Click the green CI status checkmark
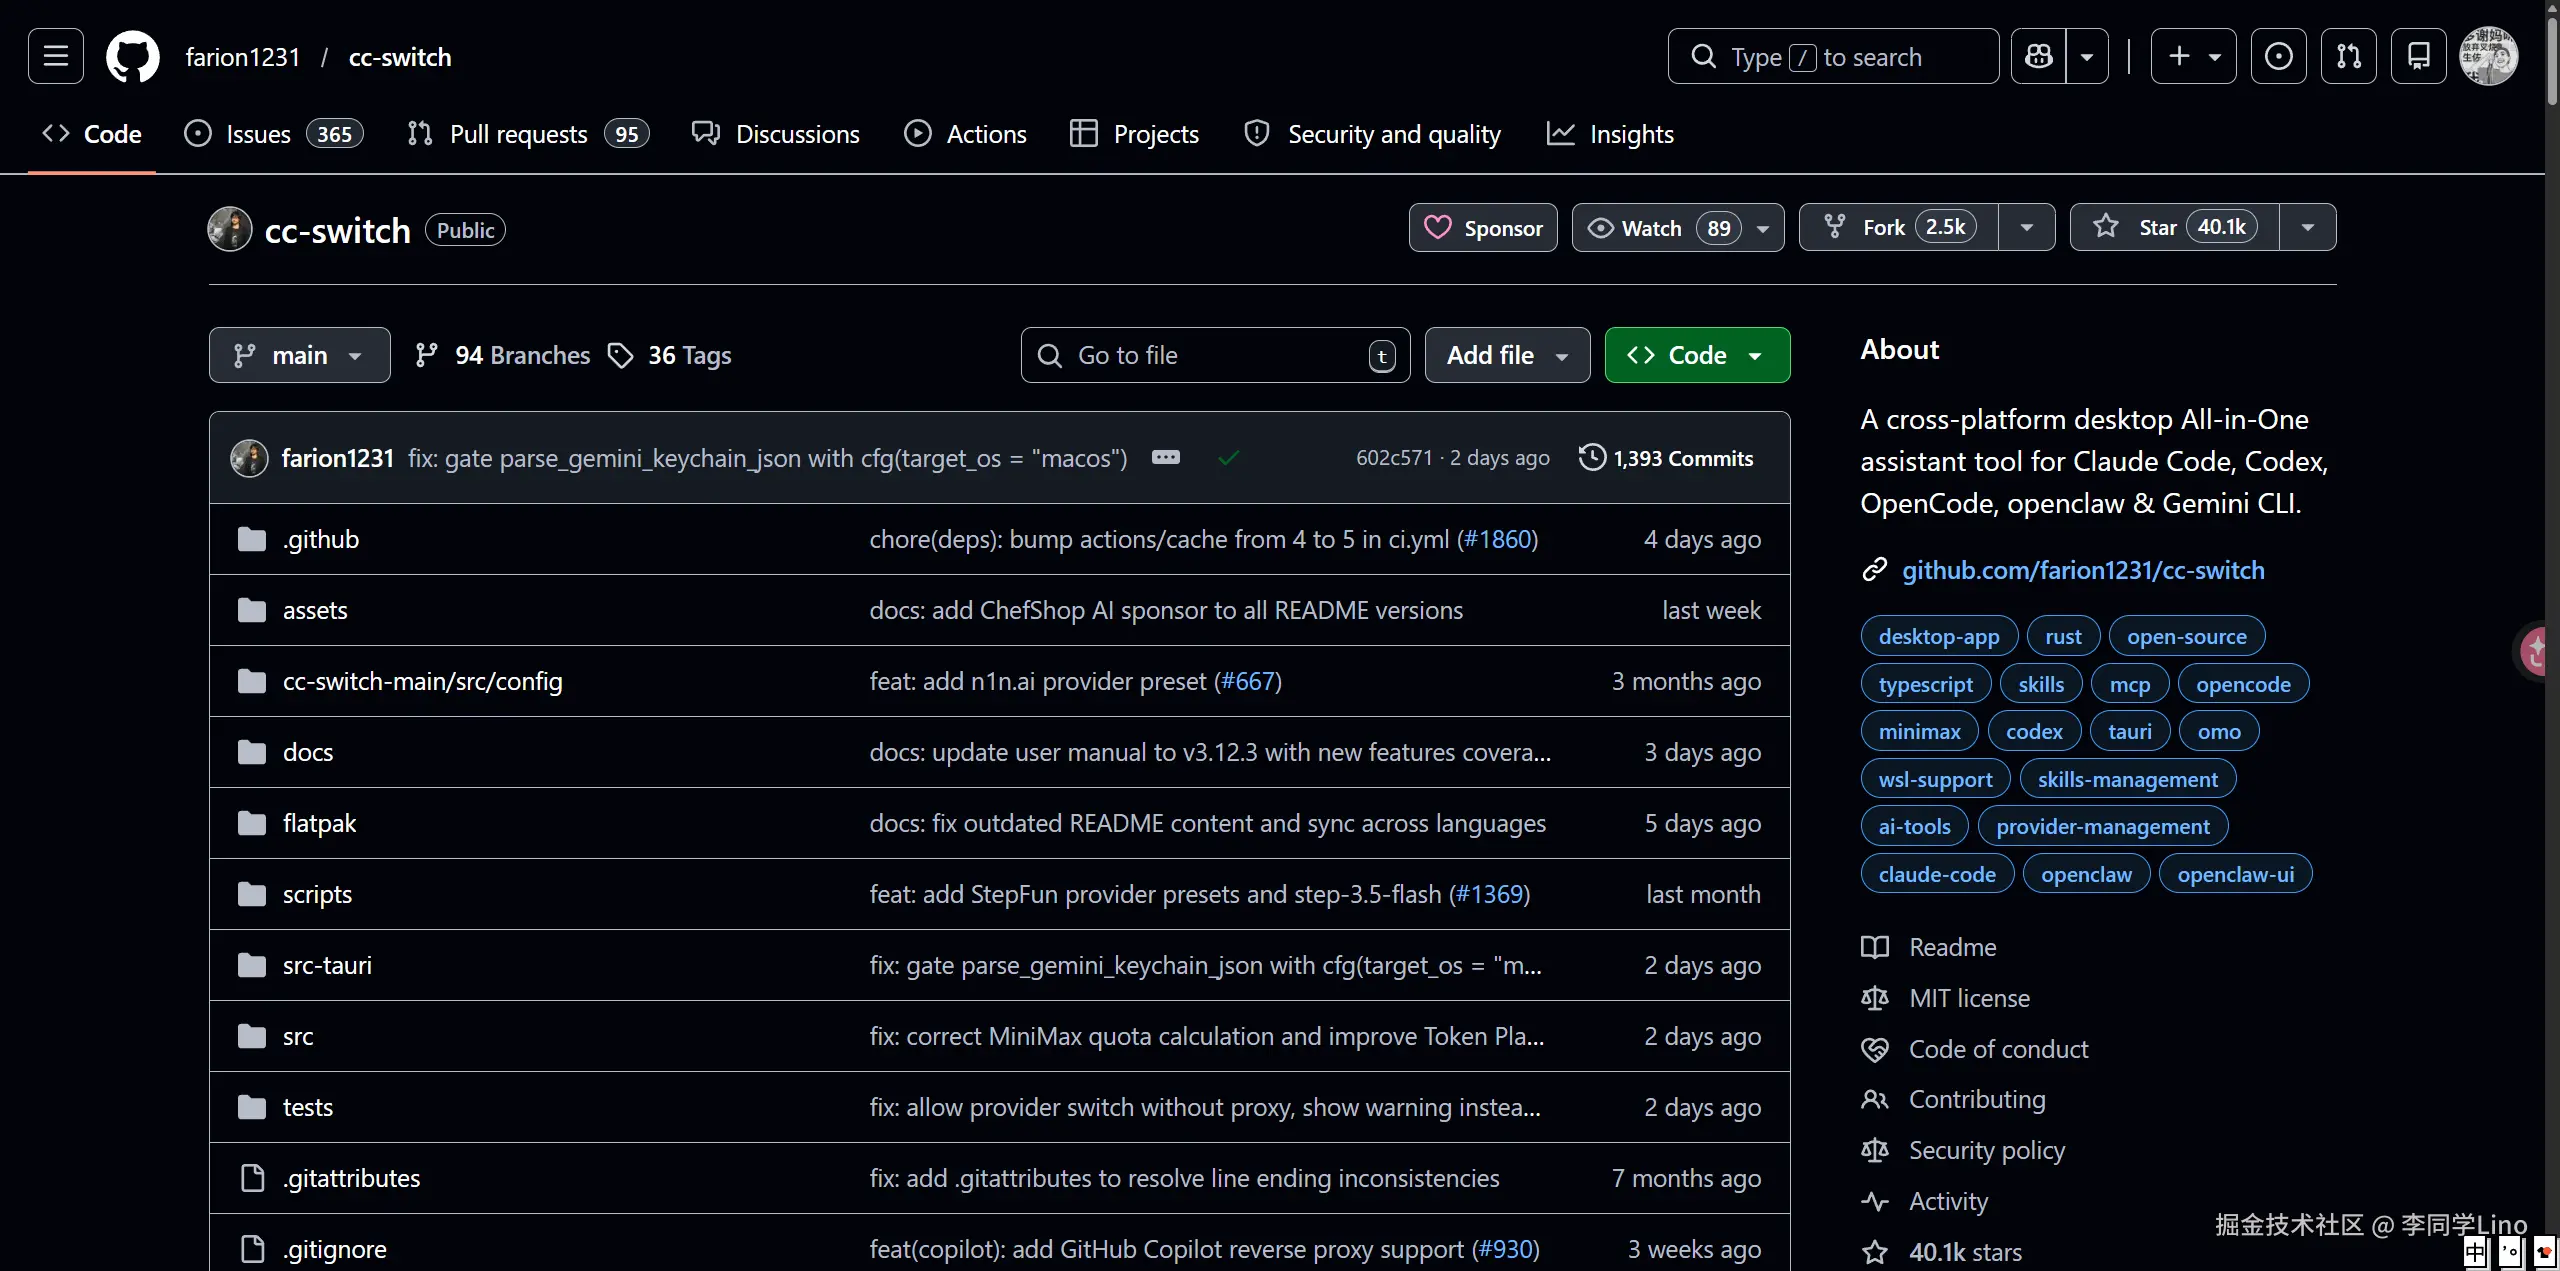Image resolution: width=2560 pixels, height=1271 pixels. pos(1229,458)
